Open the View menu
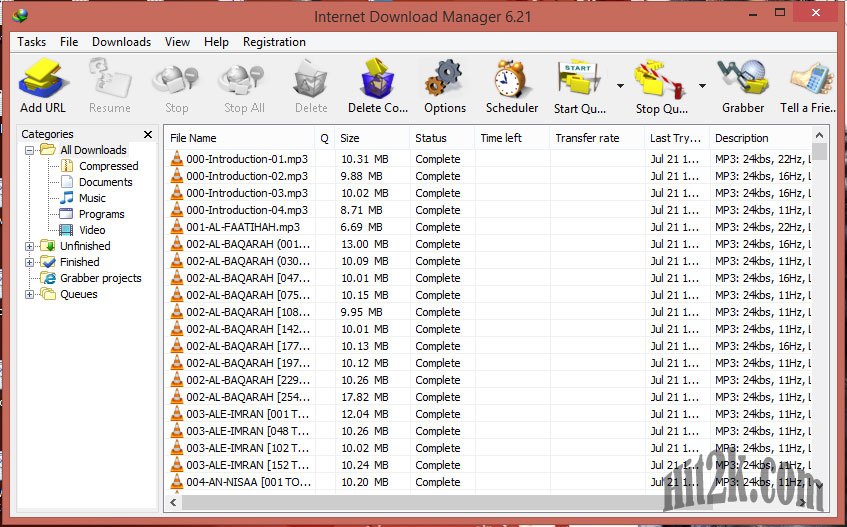The width and height of the screenshot is (847, 527). pyautogui.click(x=177, y=42)
